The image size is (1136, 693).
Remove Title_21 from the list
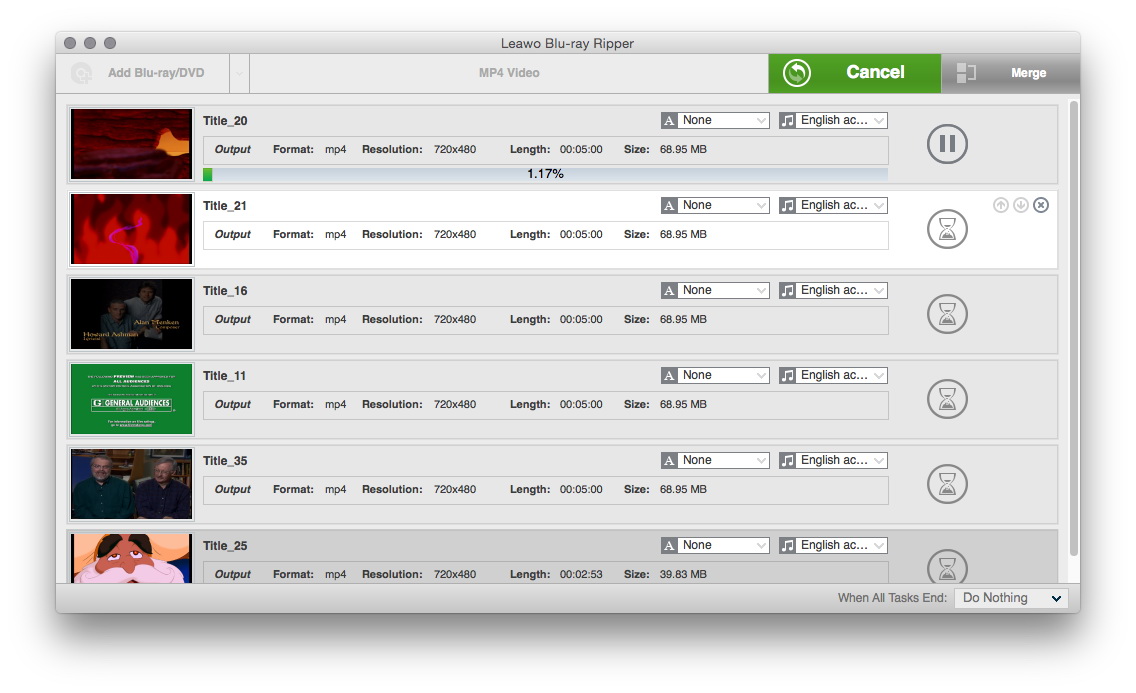click(x=1041, y=205)
